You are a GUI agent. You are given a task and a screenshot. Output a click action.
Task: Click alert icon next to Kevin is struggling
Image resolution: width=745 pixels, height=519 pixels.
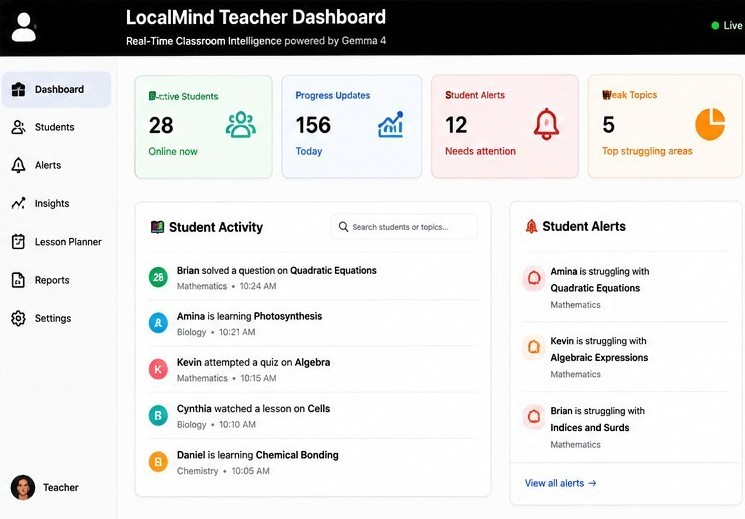(534, 347)
